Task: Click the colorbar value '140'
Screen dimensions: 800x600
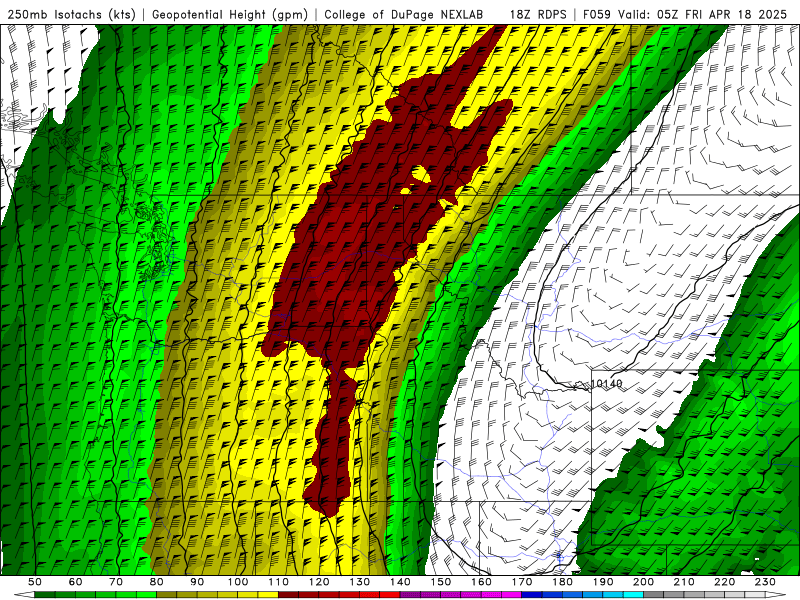Action: 400,582
